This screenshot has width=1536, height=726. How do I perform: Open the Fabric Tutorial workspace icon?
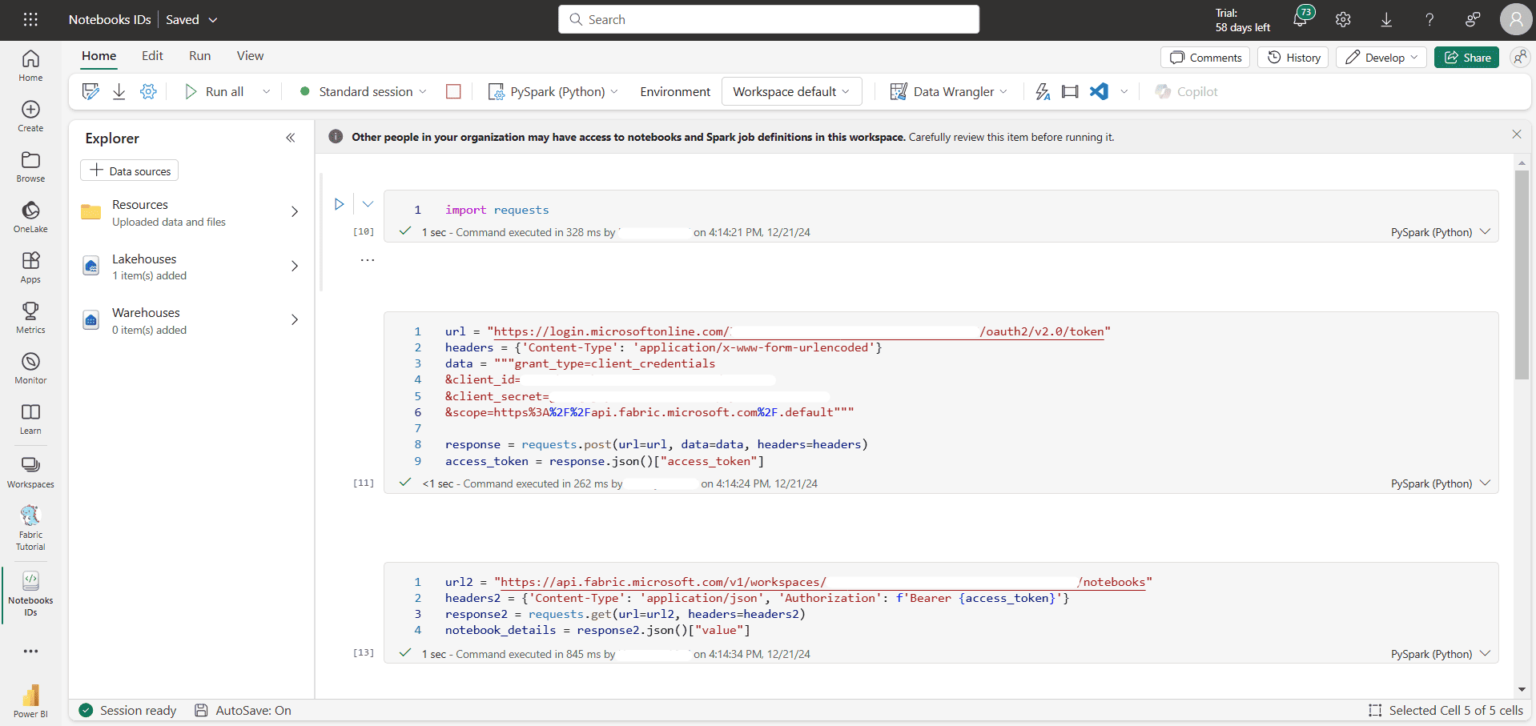click(x=30, y=528)
